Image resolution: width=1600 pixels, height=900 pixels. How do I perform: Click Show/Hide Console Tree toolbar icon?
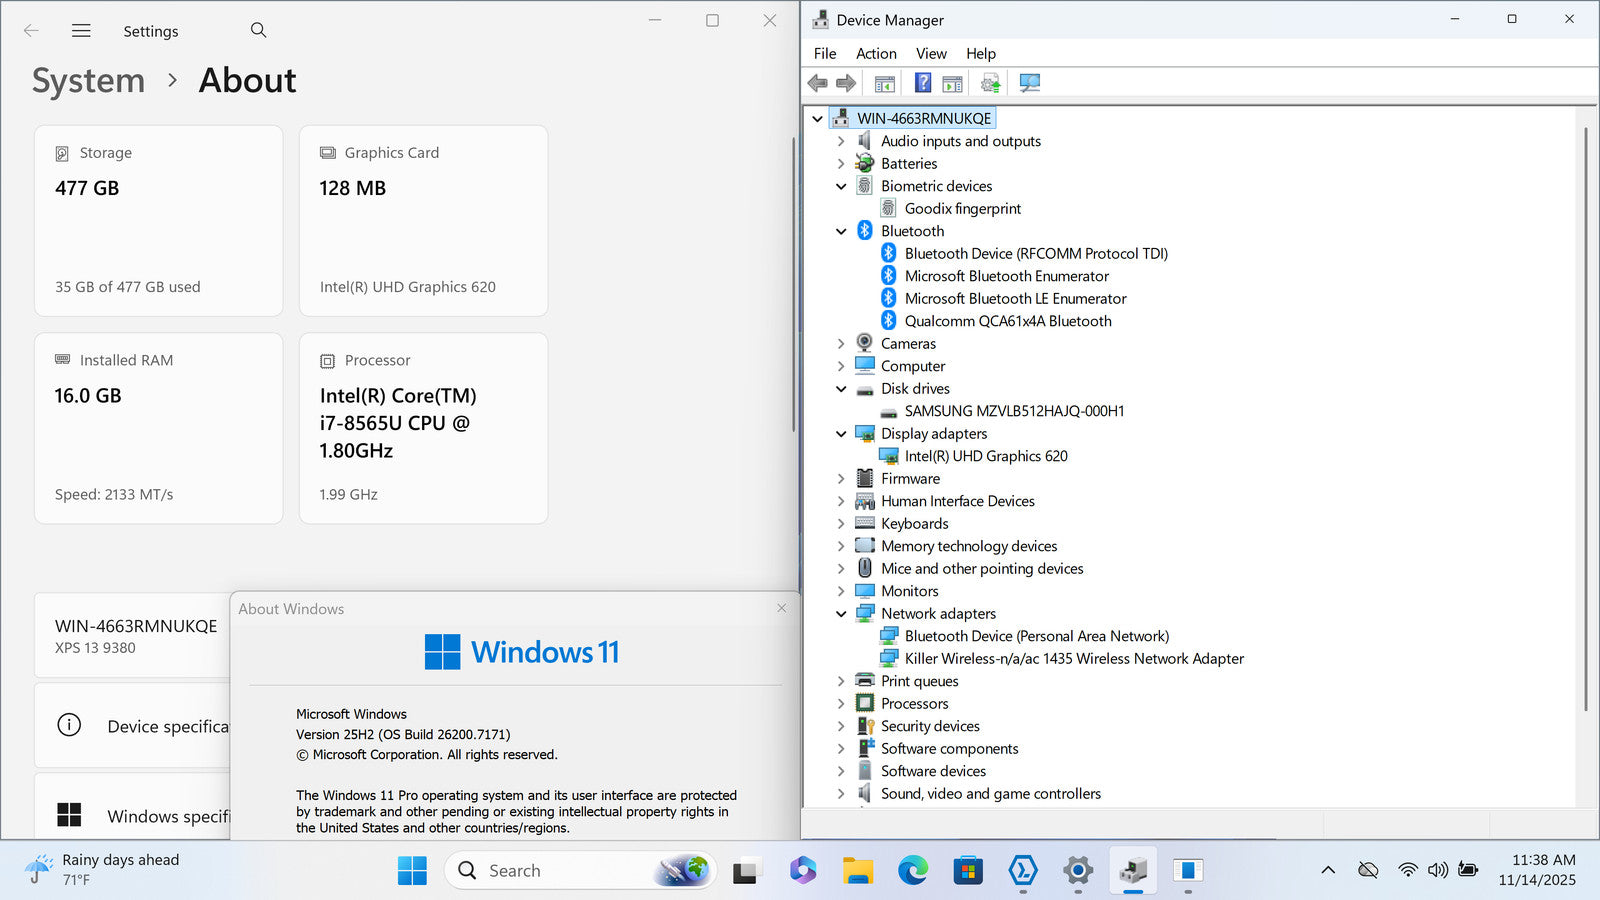click(x=885, y=83)
